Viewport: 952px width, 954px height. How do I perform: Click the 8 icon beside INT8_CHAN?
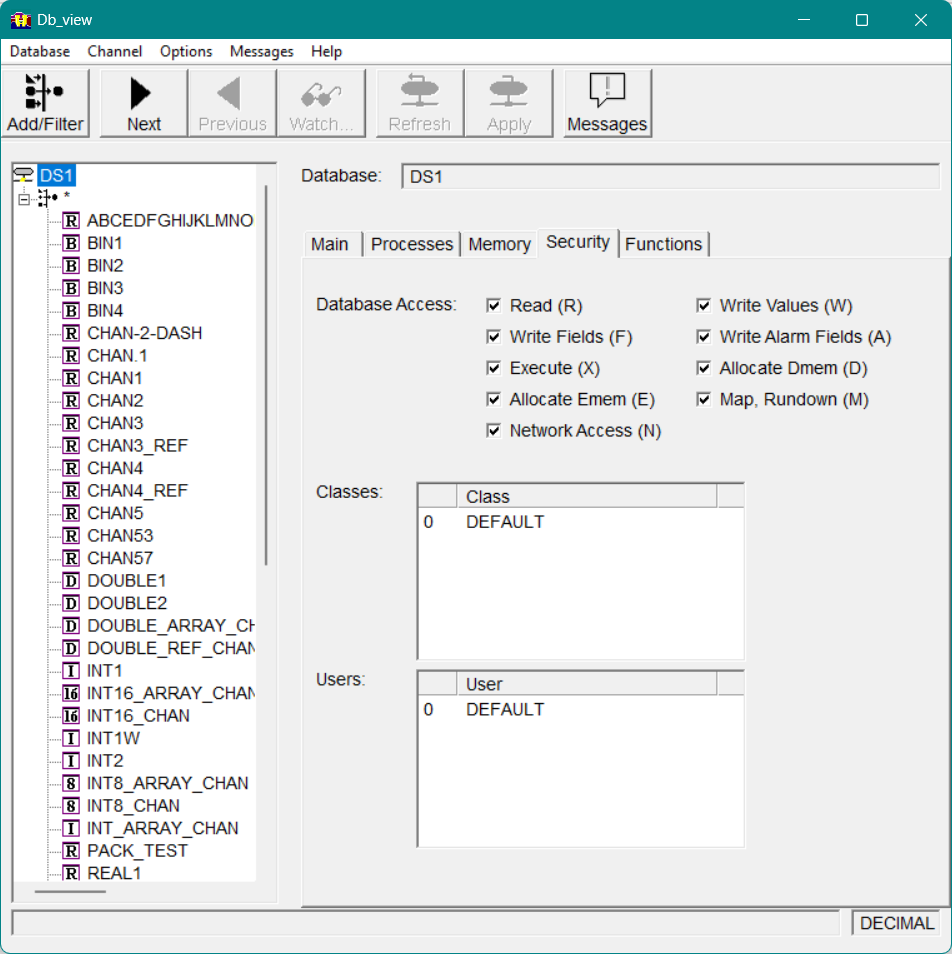[71, 806]
